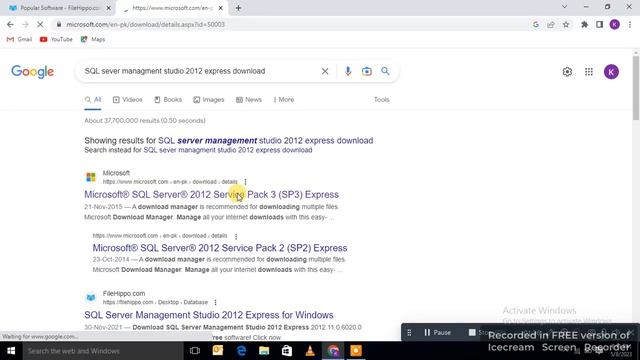This screenshot has height=360, width=640.
Task: Close the FileHippo Popular Software tab
Action: pyautogui.click(x=109, y=8)
